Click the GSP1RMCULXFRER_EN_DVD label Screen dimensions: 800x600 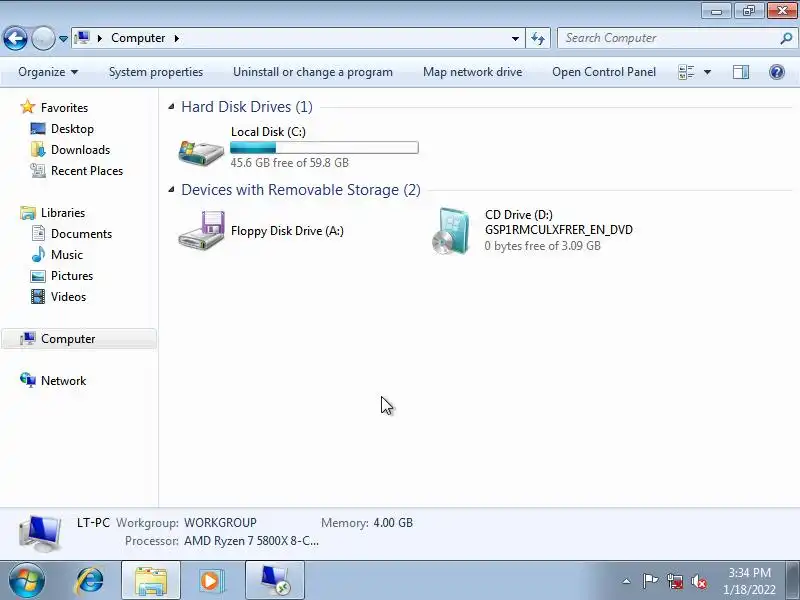point(559,230)
